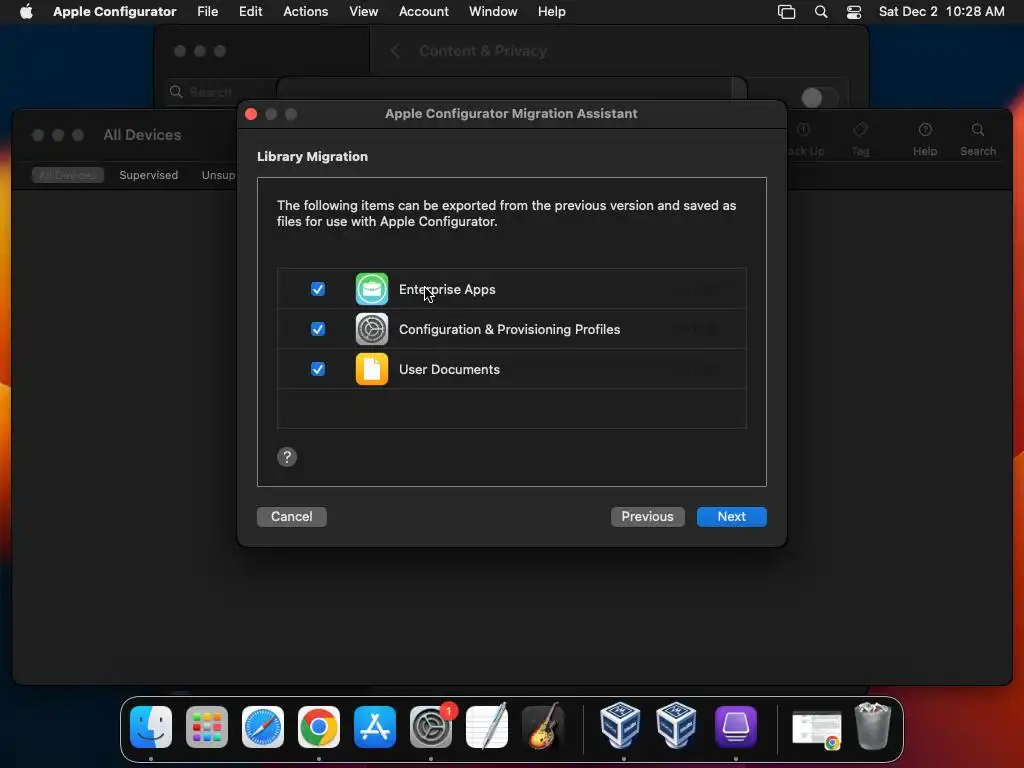Cancel the library migration

[291, 517]
